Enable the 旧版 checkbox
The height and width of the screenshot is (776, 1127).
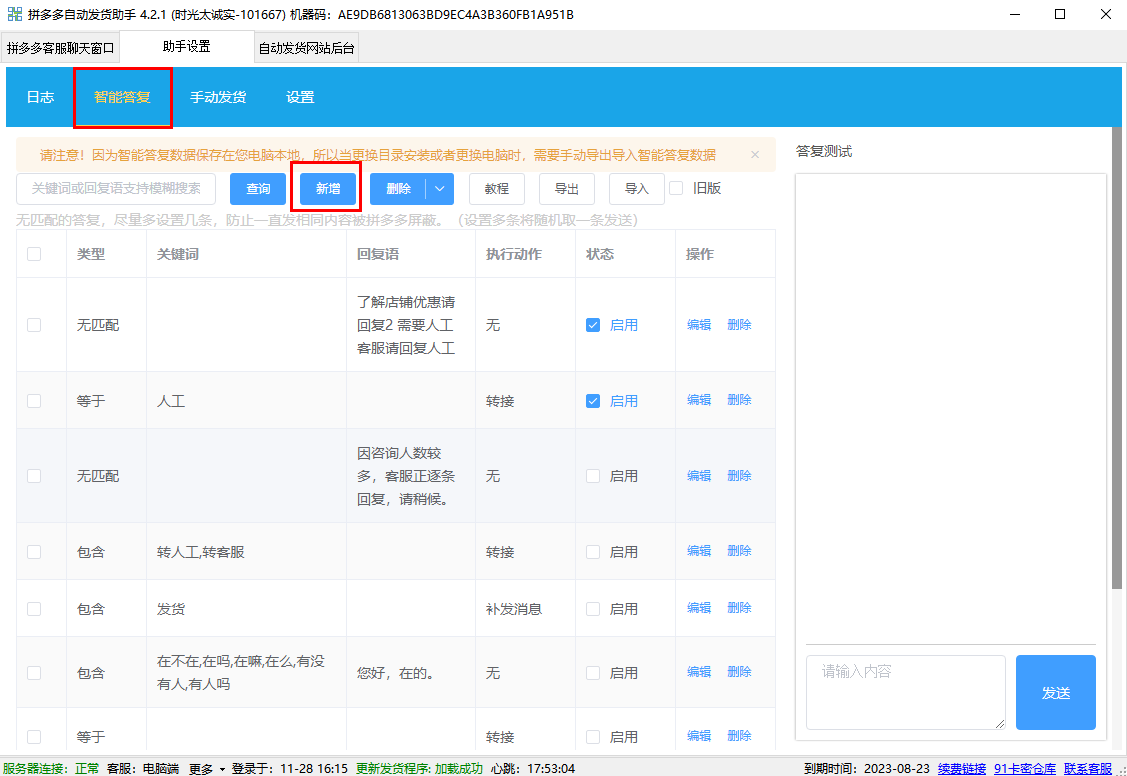[x=676, y=188]
